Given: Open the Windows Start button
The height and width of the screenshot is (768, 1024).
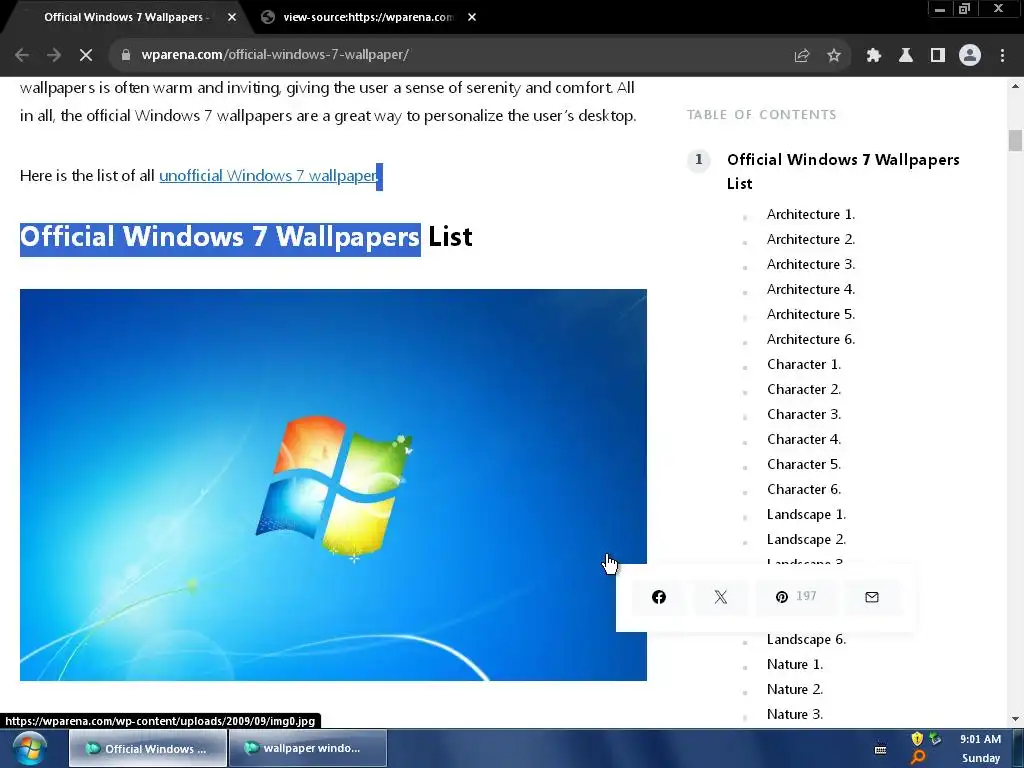Looking at the screenshot, I should click(29, 748).
